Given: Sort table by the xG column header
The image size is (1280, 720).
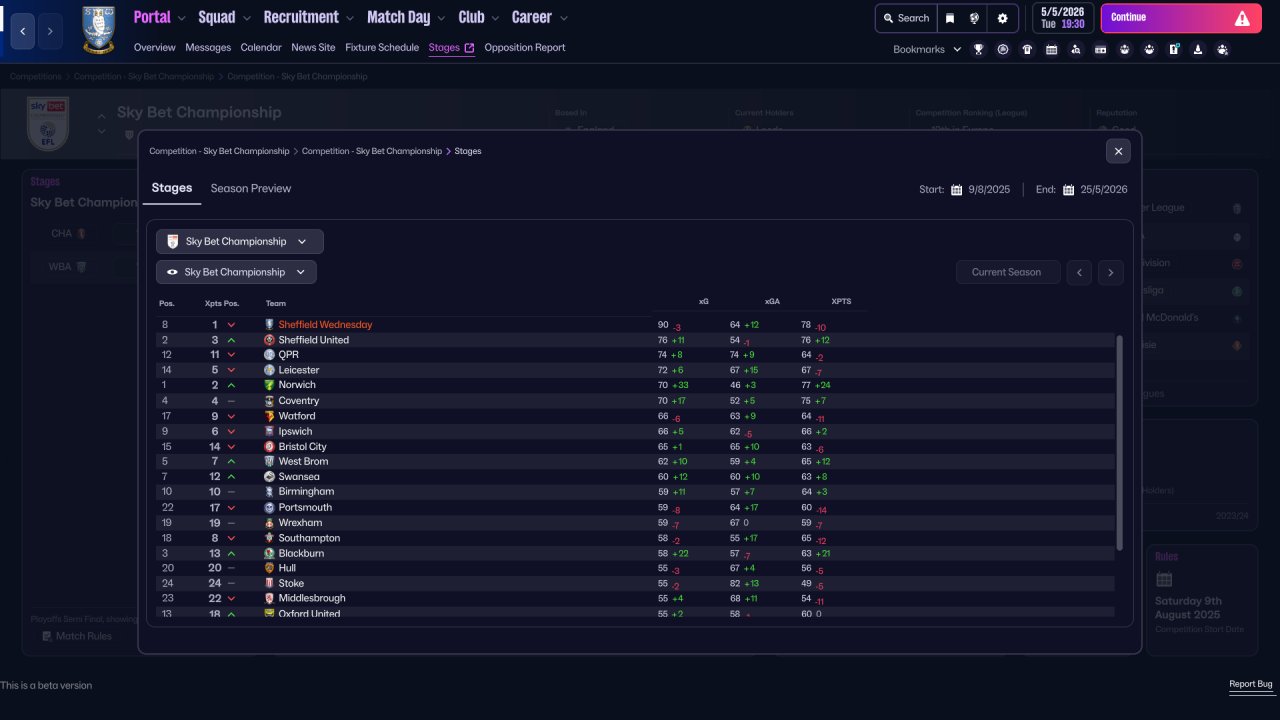Looking at the screenshot, I should 704,301.
